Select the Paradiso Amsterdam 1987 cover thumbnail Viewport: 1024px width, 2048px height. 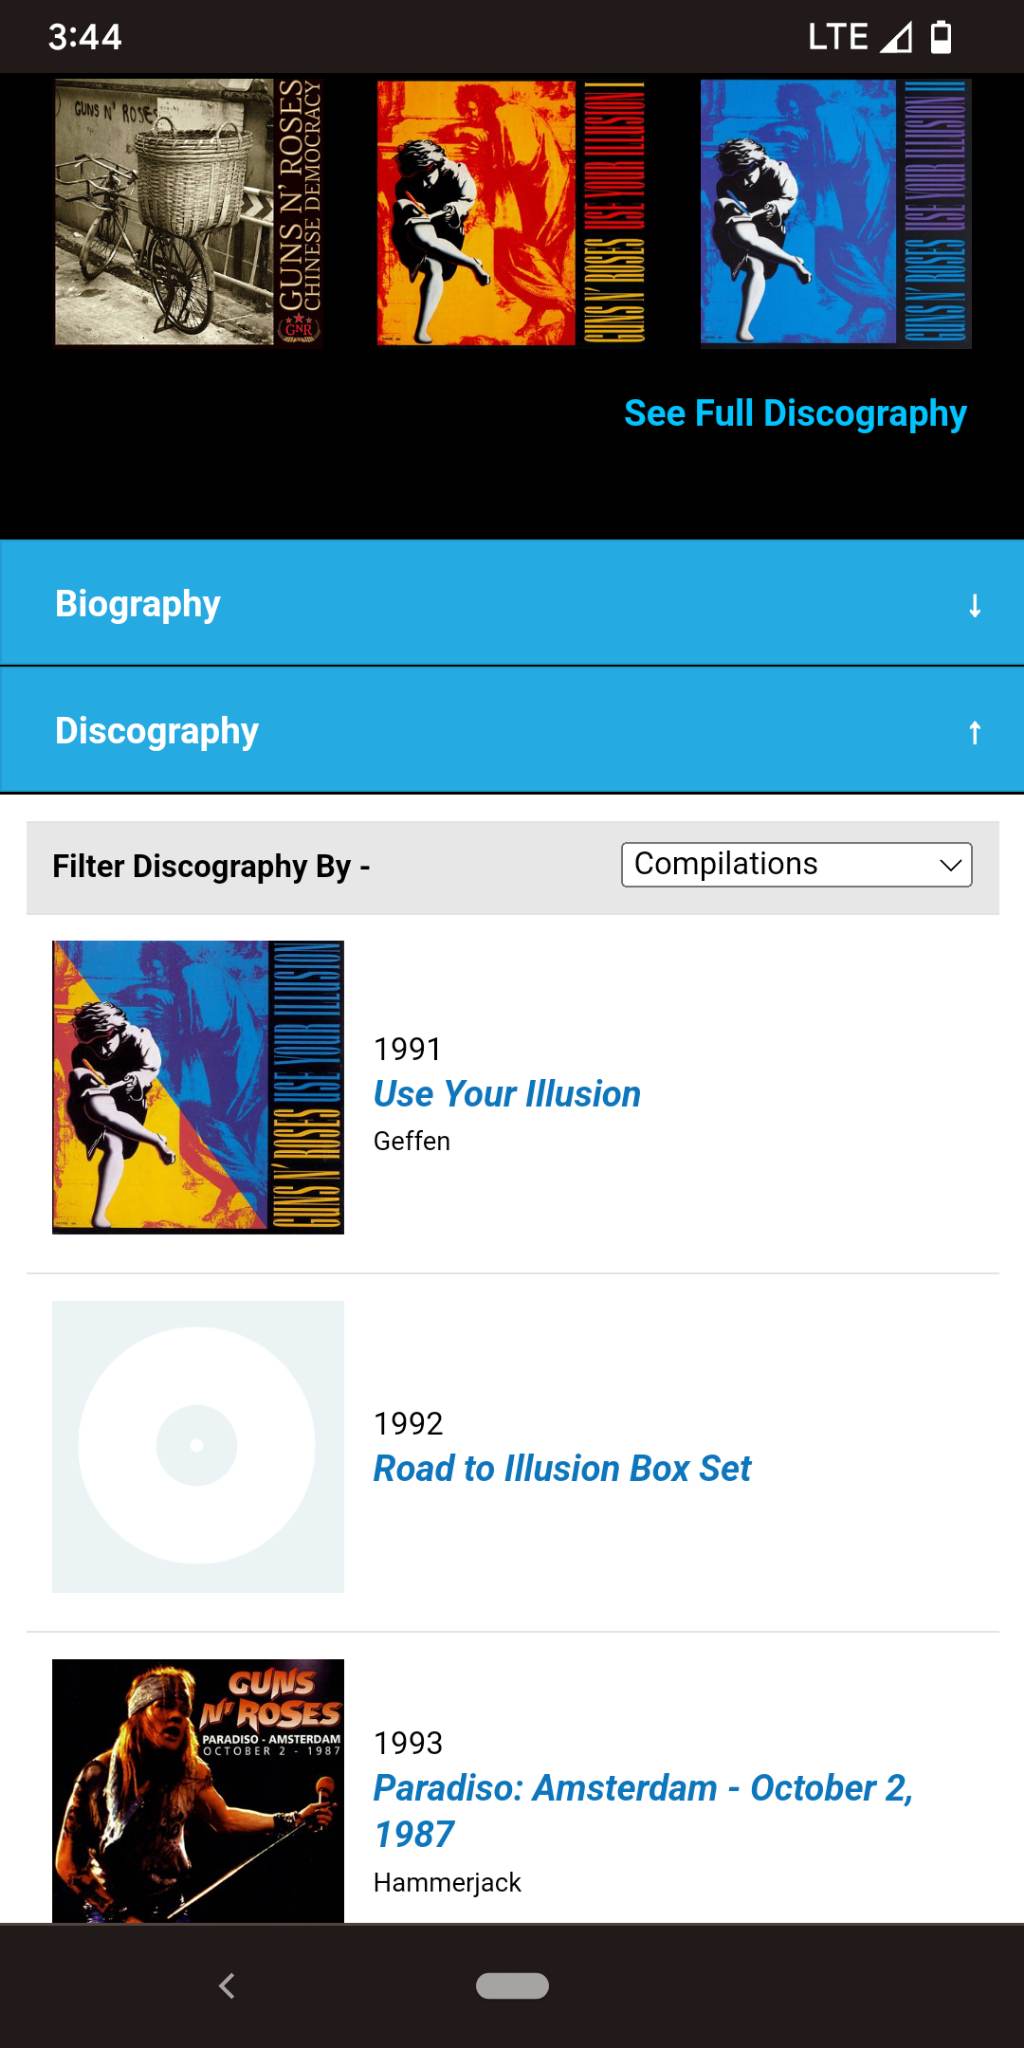(198, 1790)
